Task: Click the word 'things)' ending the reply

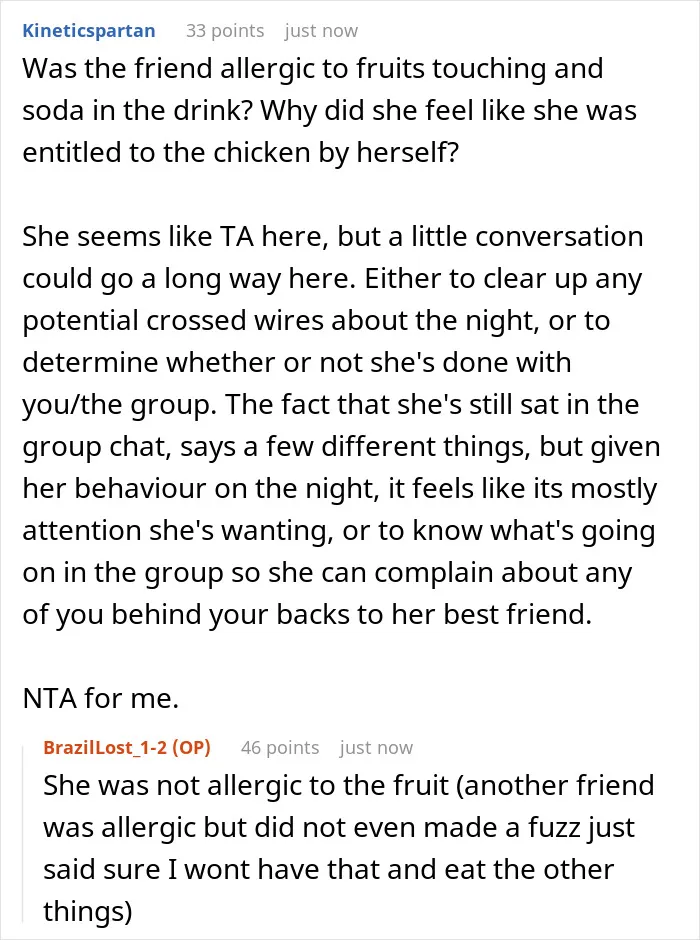Action: (x=88, y=911)
